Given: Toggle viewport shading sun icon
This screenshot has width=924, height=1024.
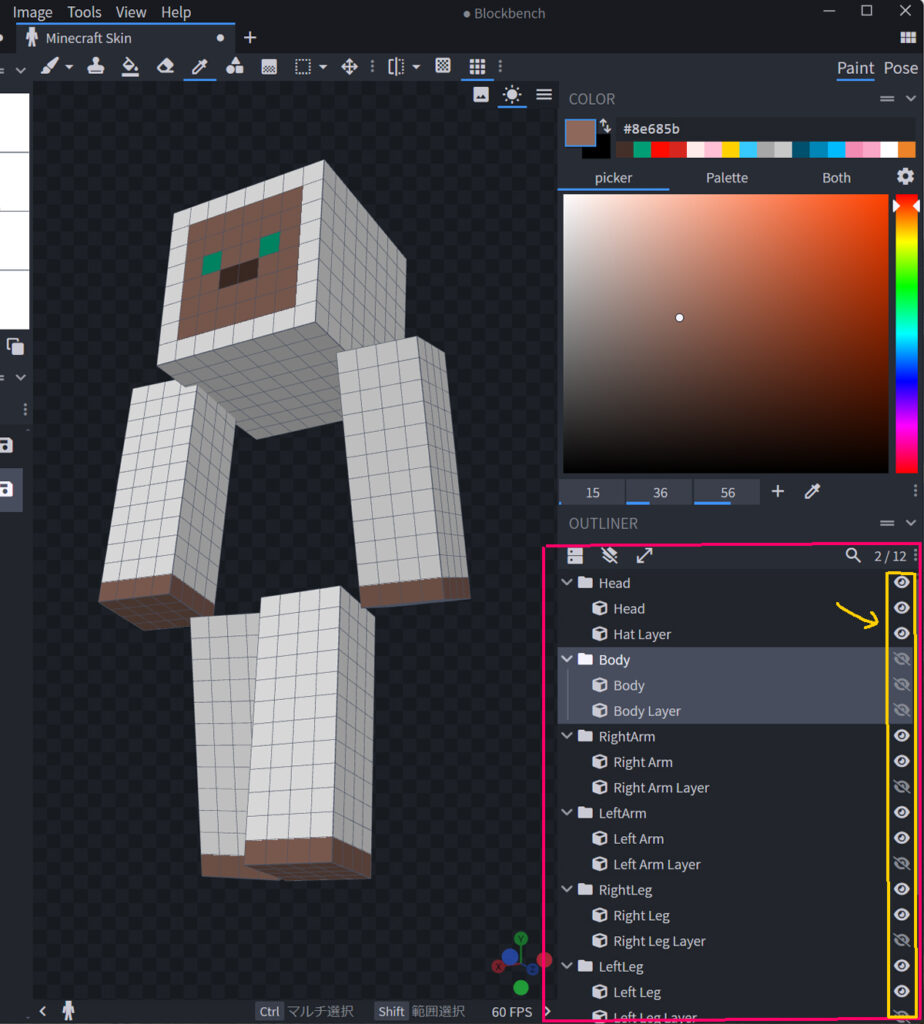Looking at the screenshot, I should [512, 94].
